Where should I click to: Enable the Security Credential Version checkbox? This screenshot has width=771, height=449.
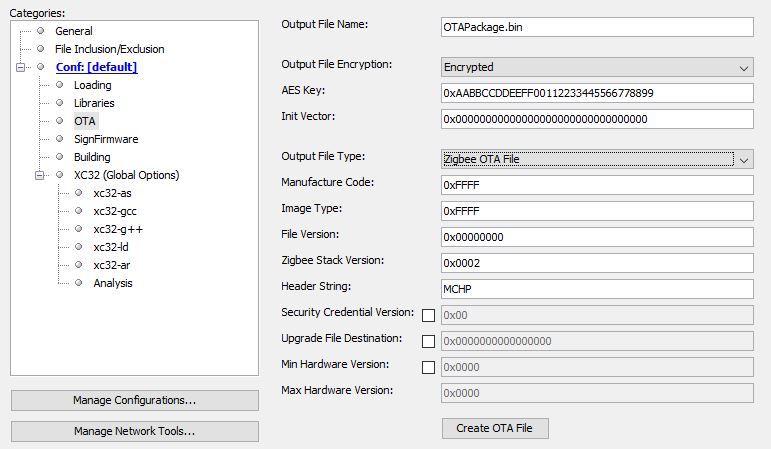tap(428, 315)
